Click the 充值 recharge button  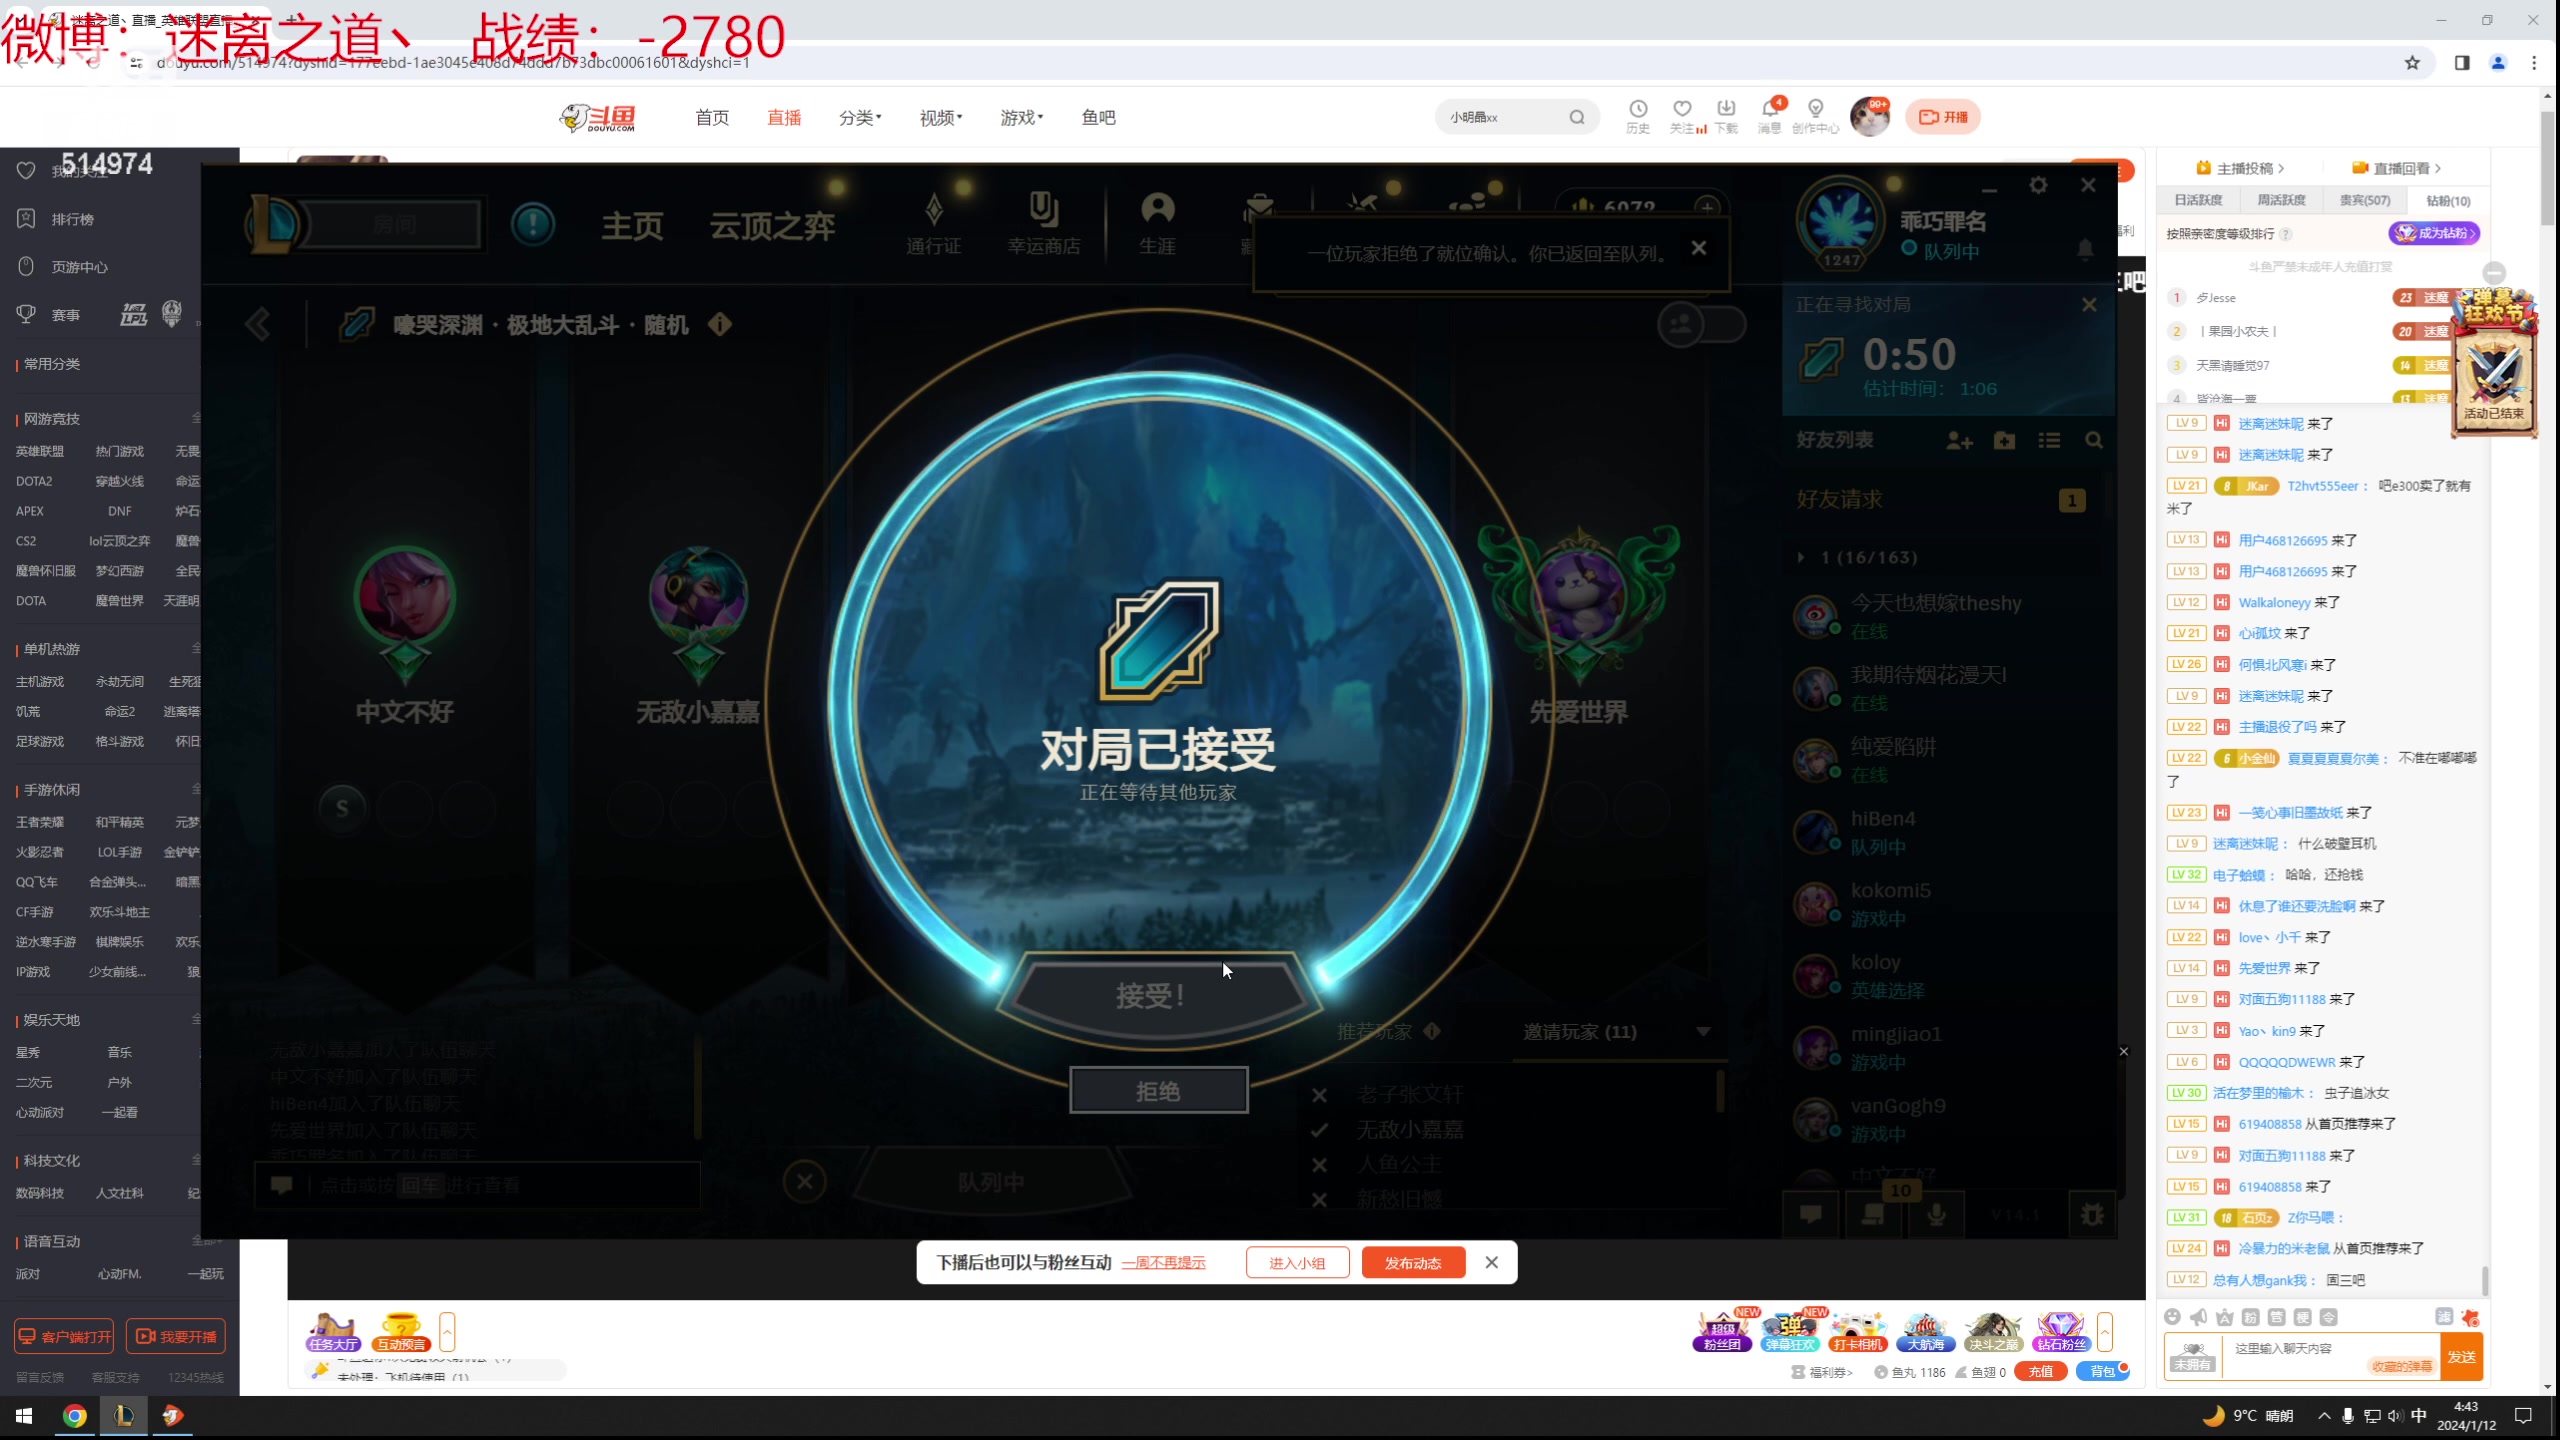click(x=2042, y=1371)
